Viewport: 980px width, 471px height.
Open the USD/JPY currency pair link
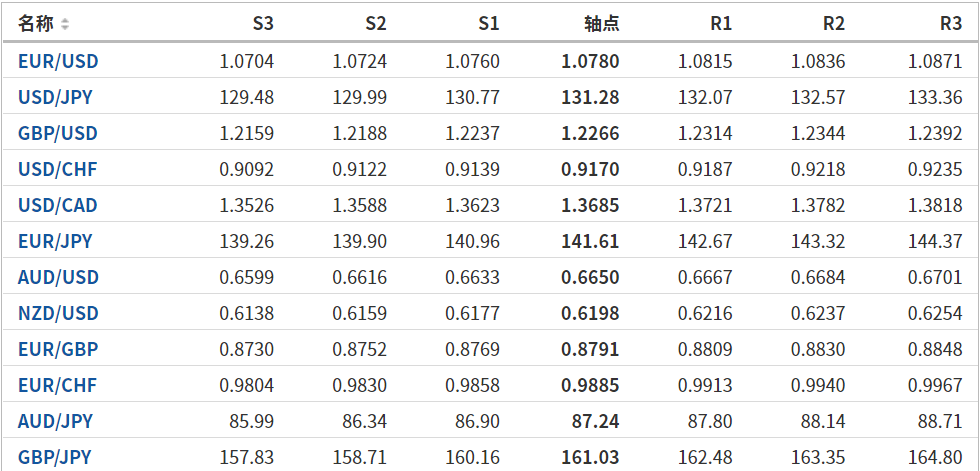(x=55, y=97)
